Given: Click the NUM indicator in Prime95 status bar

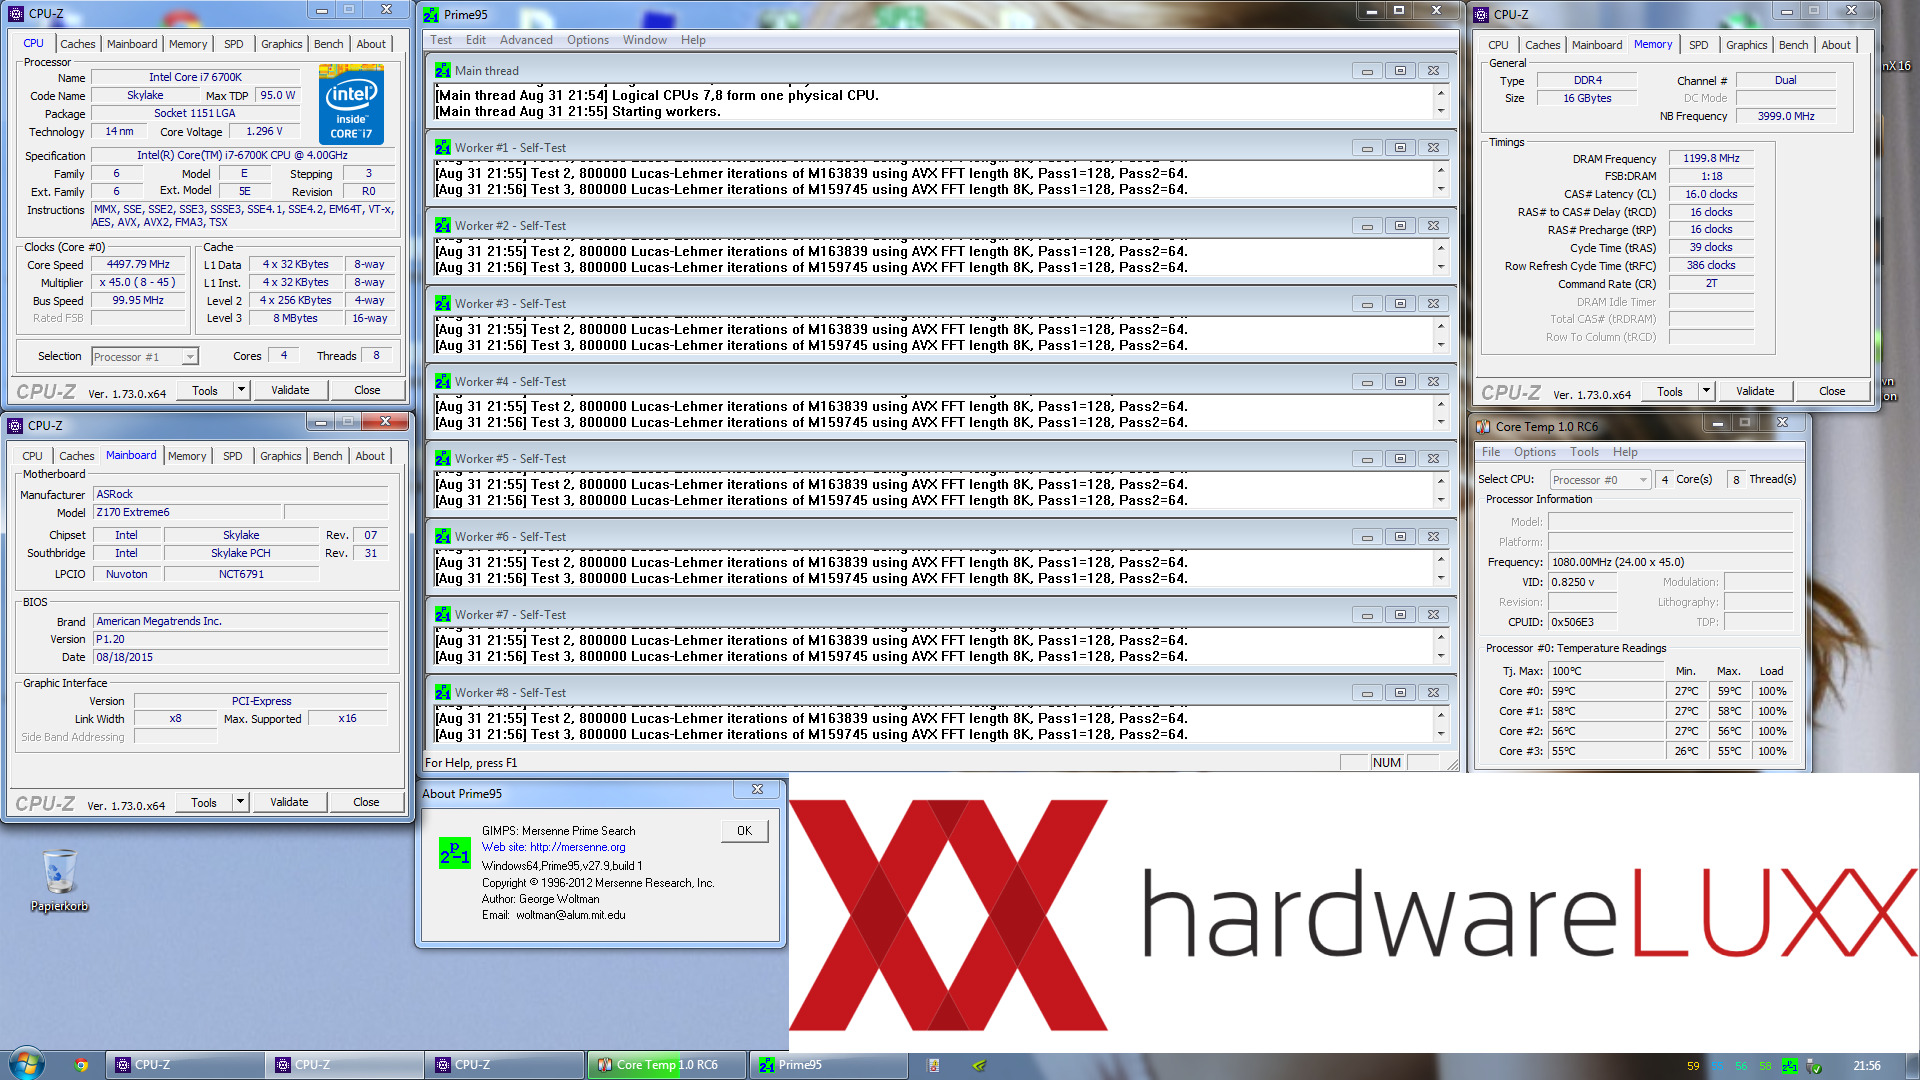Looking at the screenshot, I should click(x=1386, y=763).
